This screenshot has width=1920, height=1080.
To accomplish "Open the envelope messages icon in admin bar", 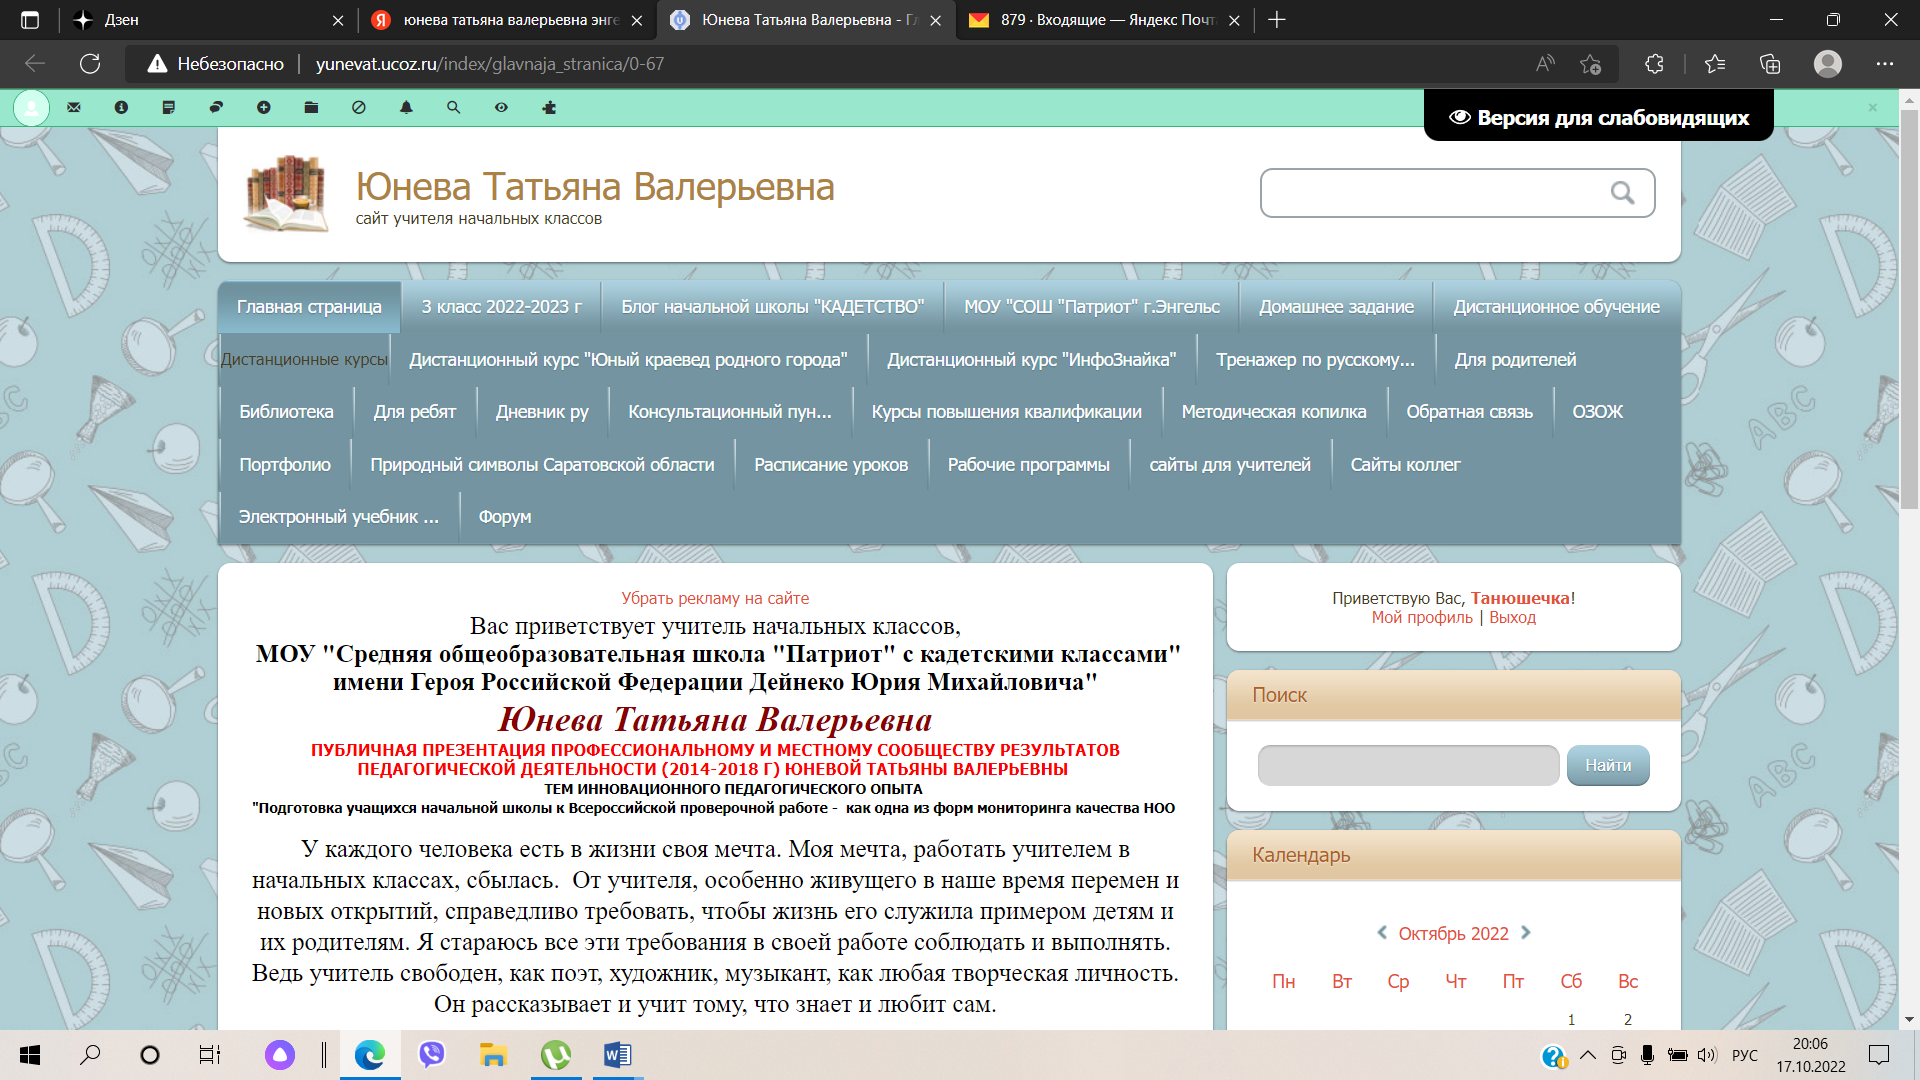I will 74,108.
